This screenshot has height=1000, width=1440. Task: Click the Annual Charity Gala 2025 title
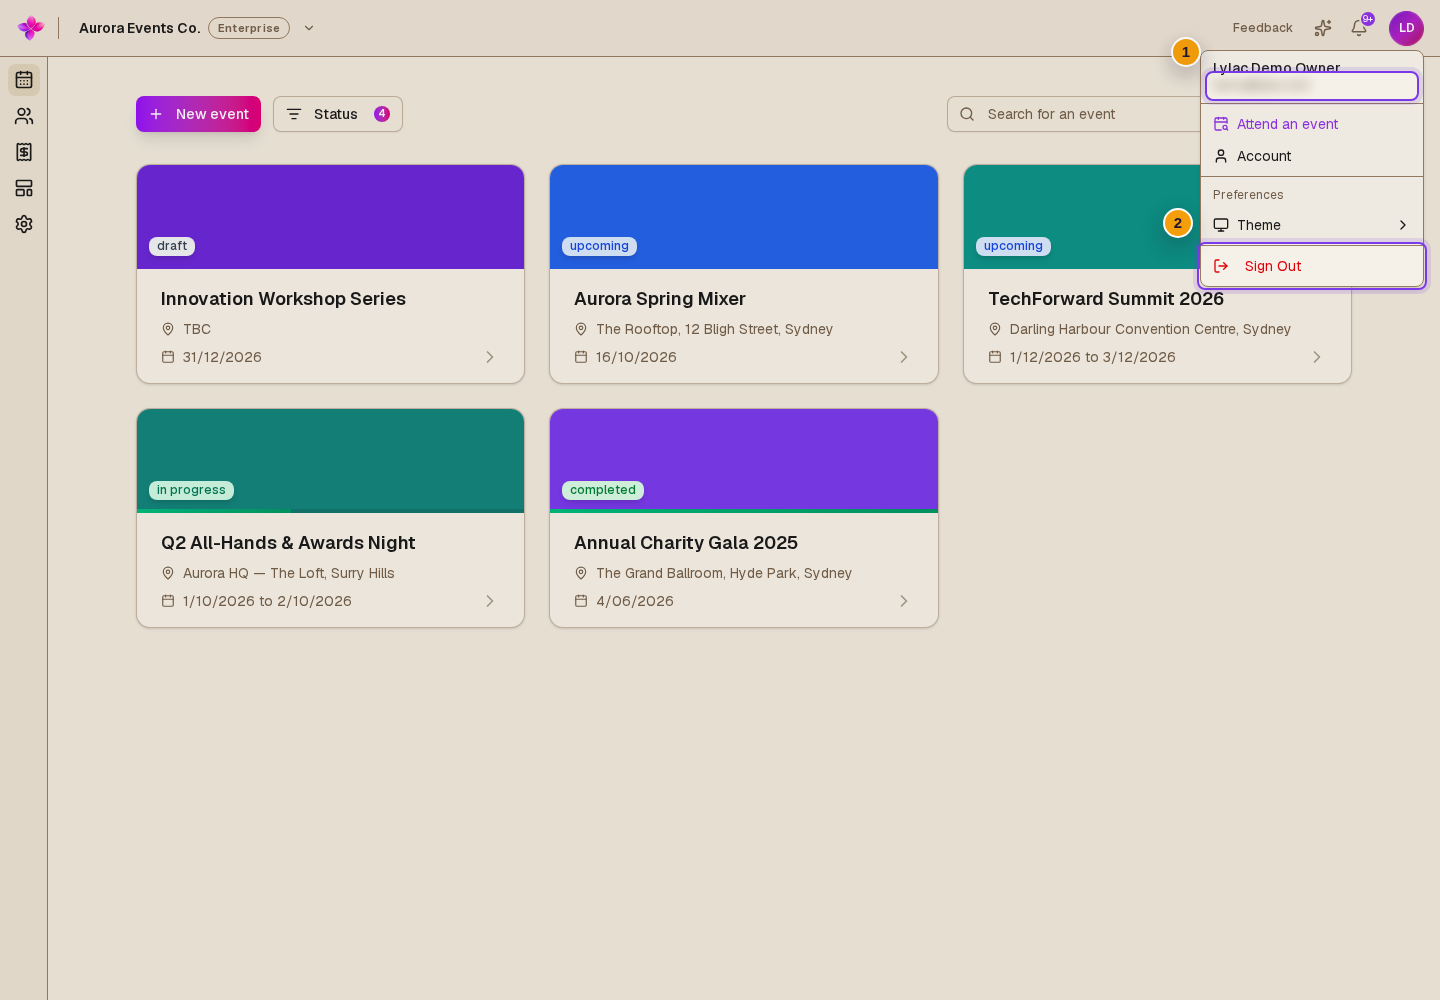click(686, 543)
